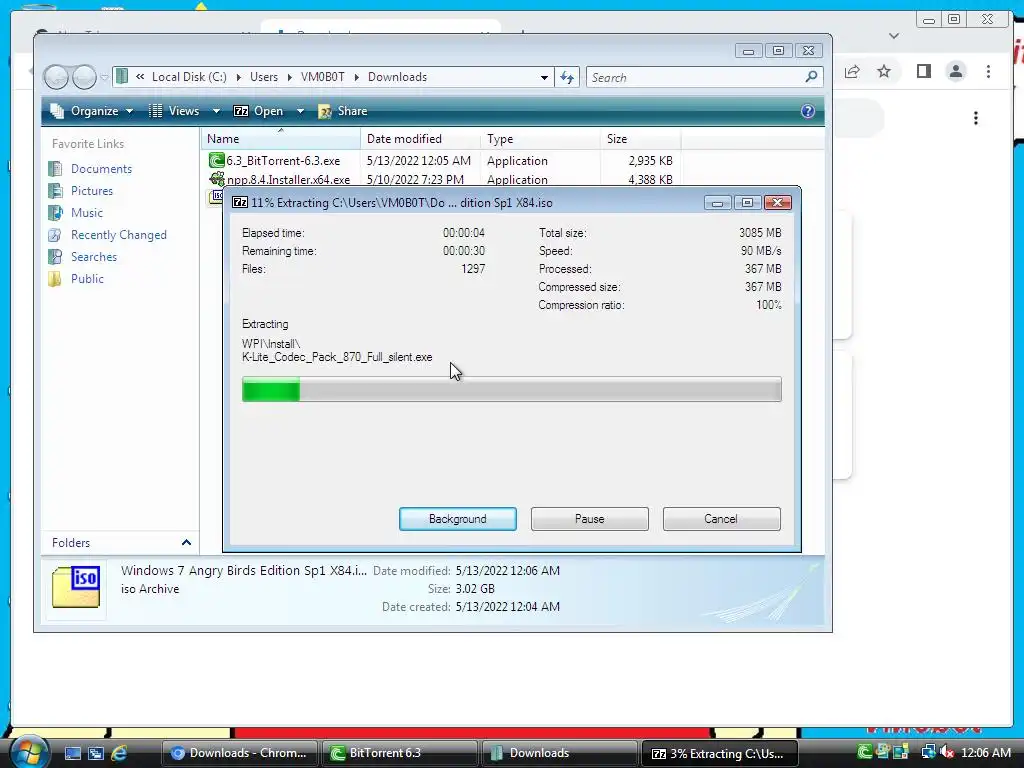
Task: Click the Notepad++ installer file icon
Action: coord(216,178)
